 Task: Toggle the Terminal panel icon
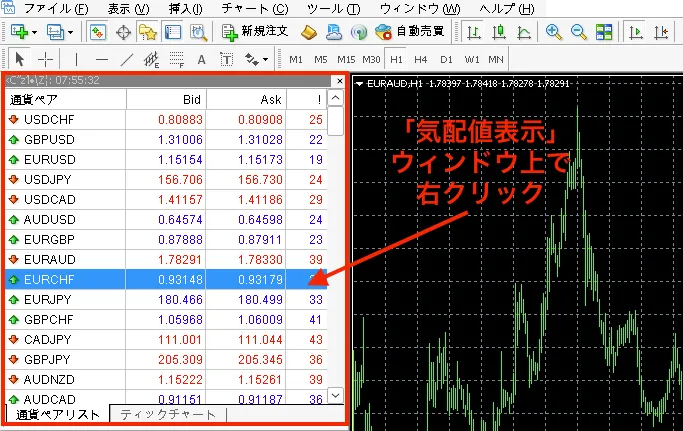click(x=173, y=32)
